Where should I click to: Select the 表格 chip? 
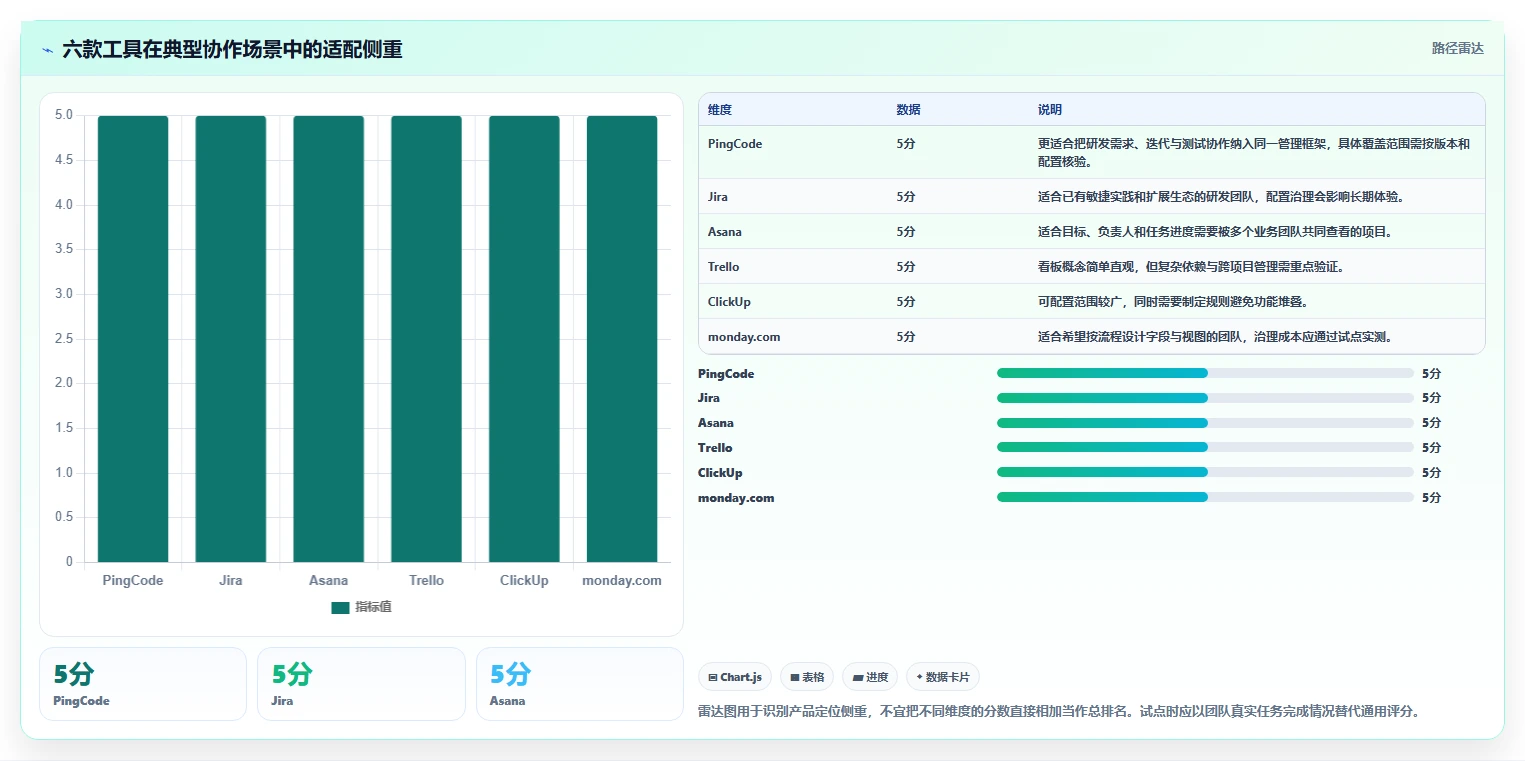(x=807, y=677)
